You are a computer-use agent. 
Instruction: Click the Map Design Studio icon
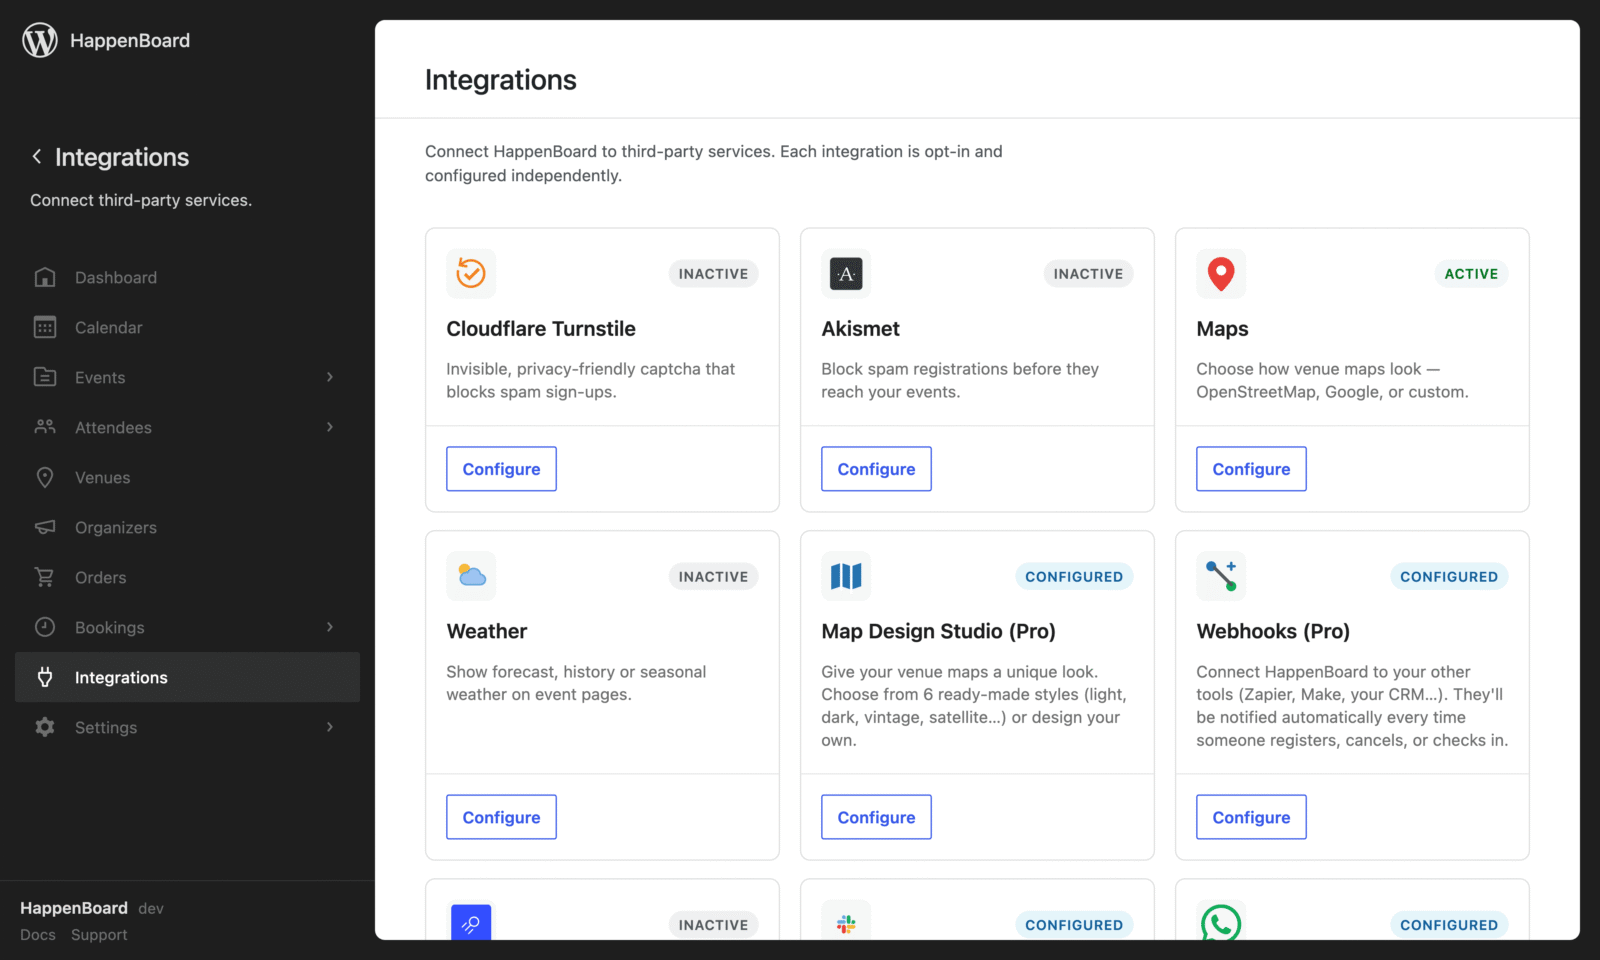coord(846,576)
